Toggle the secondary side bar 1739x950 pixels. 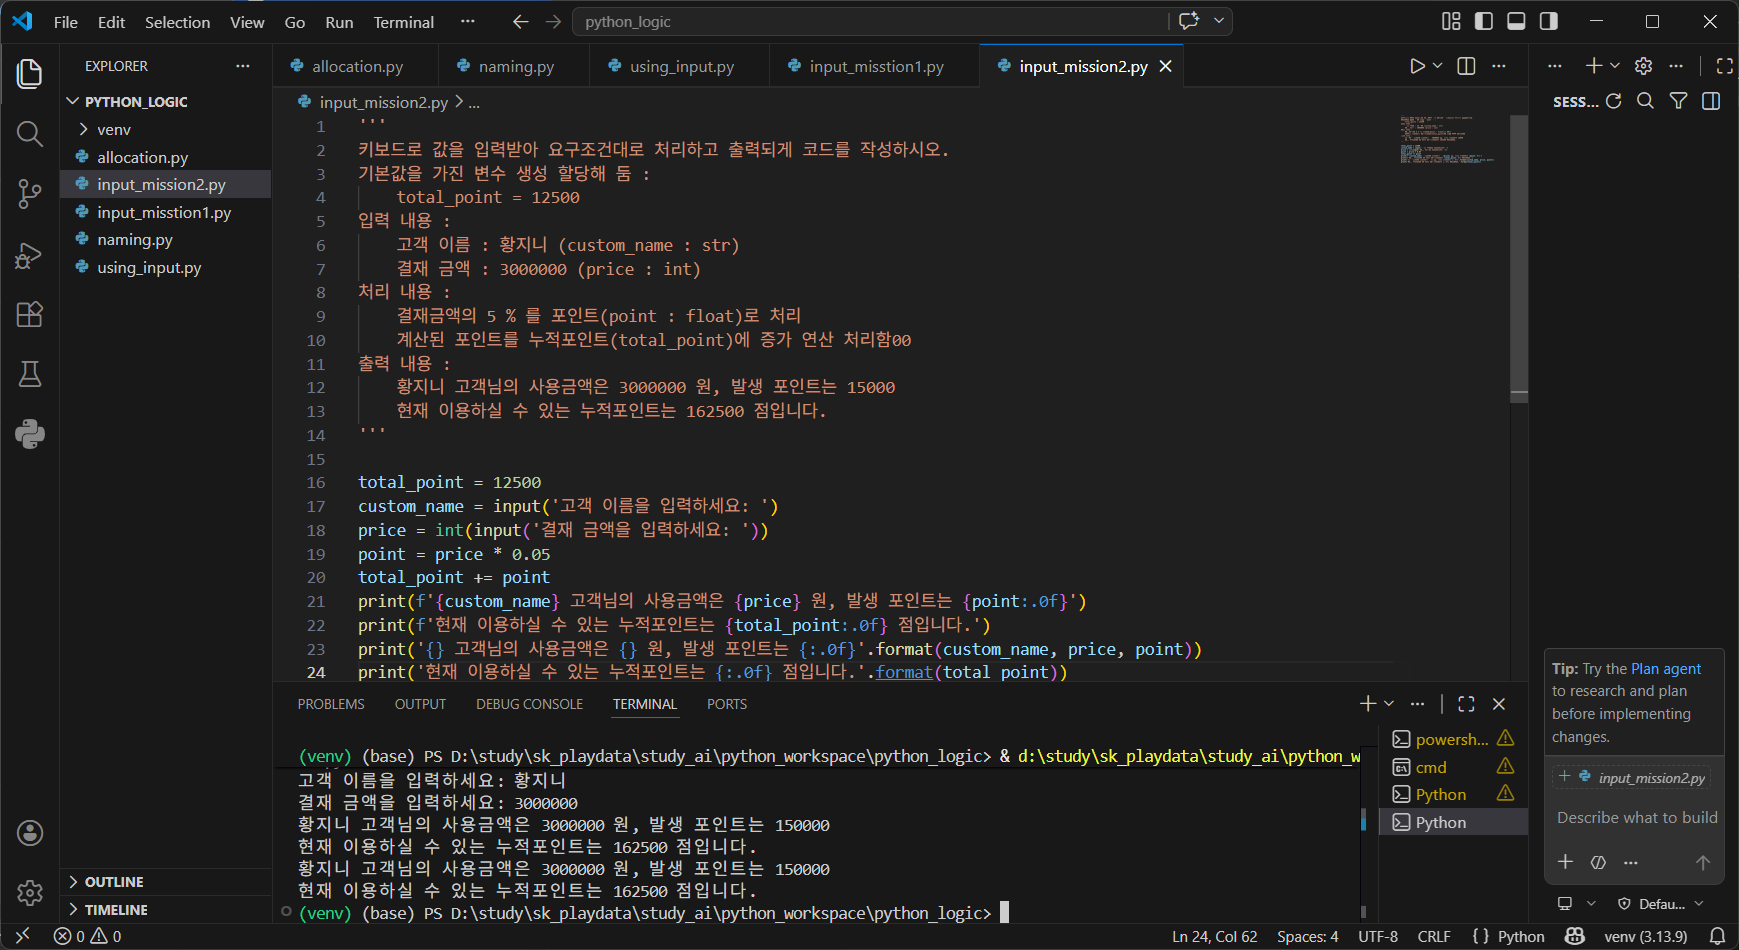click(1549, 21)
